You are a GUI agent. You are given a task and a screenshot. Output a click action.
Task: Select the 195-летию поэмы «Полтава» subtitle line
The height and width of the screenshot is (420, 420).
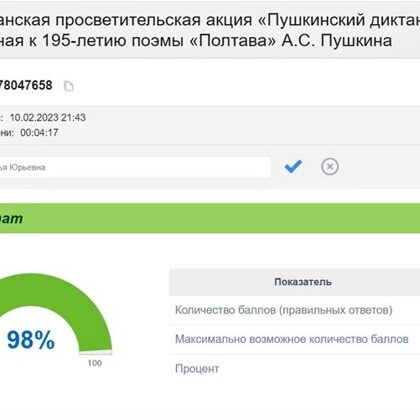pyautogui.click(x=196, y=41)
